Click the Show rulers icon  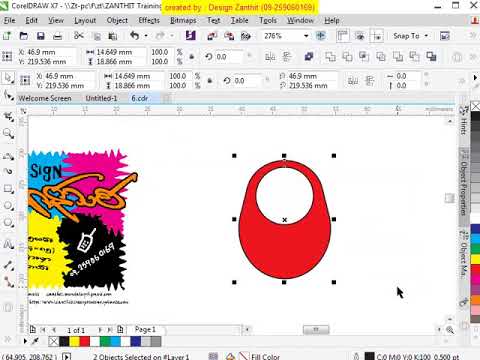click(343, 36)
